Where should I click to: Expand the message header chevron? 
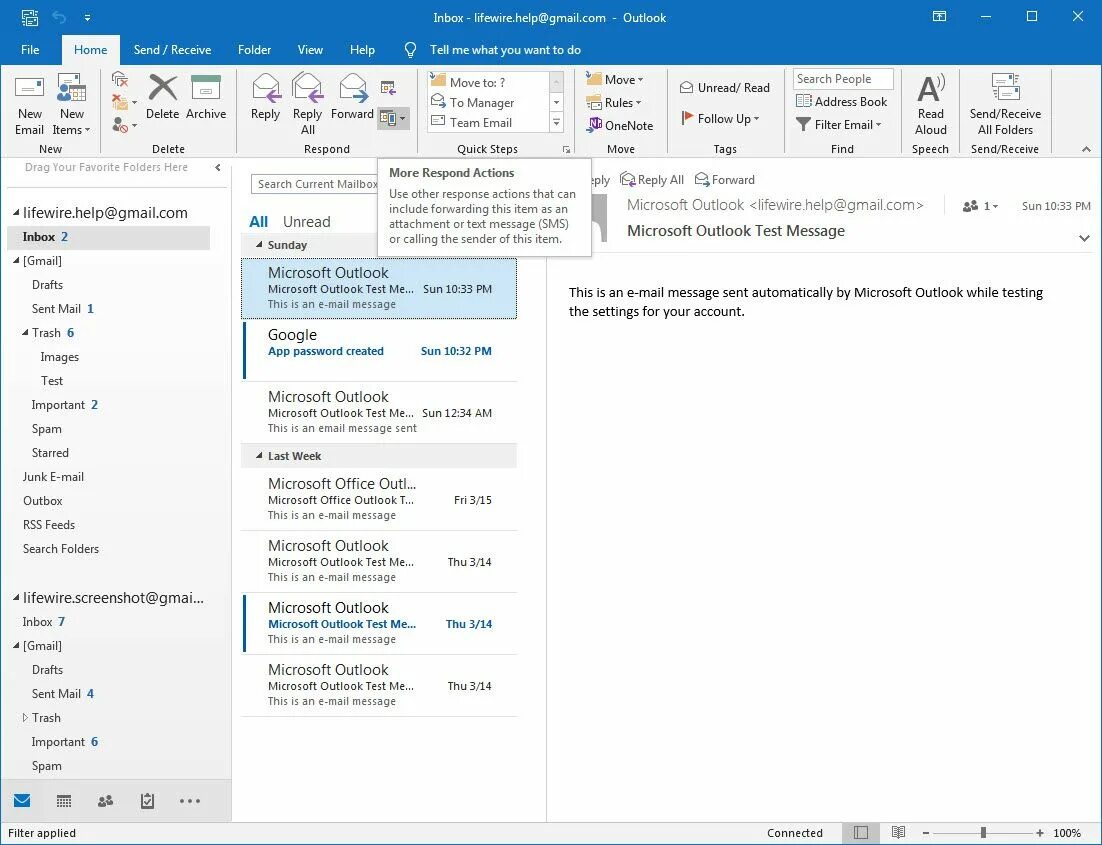coord(1084,238)
